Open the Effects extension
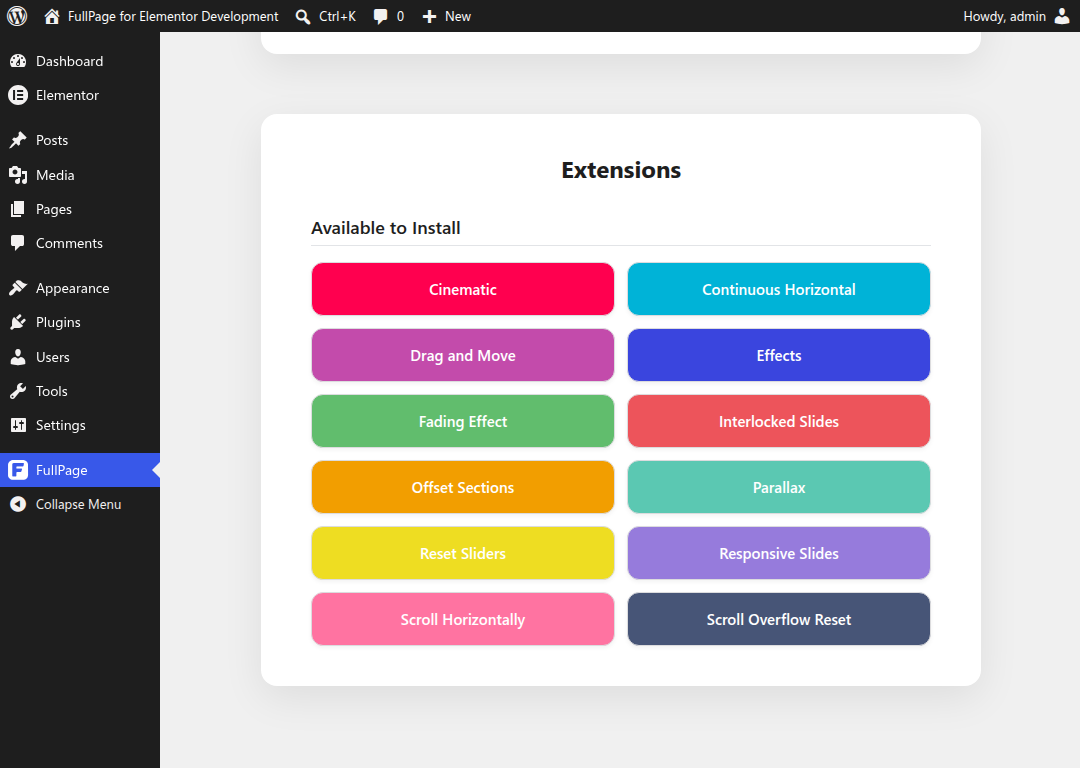1080x768 pixels. click(x=779, y=355)
